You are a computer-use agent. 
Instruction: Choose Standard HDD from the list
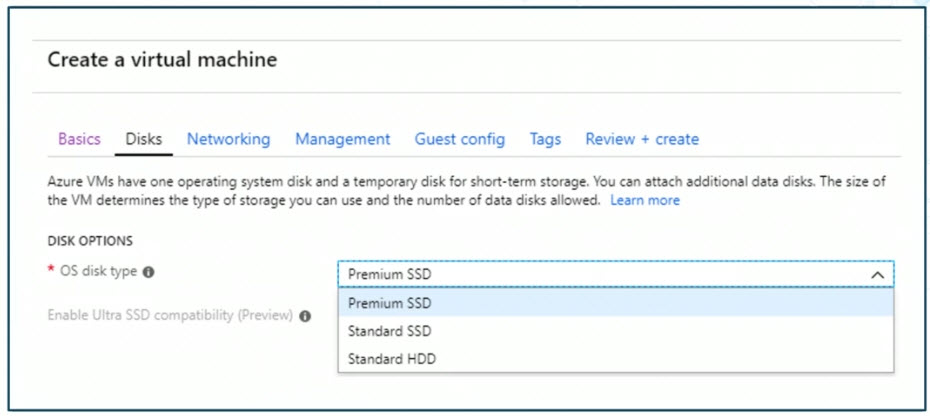(616, 358)
